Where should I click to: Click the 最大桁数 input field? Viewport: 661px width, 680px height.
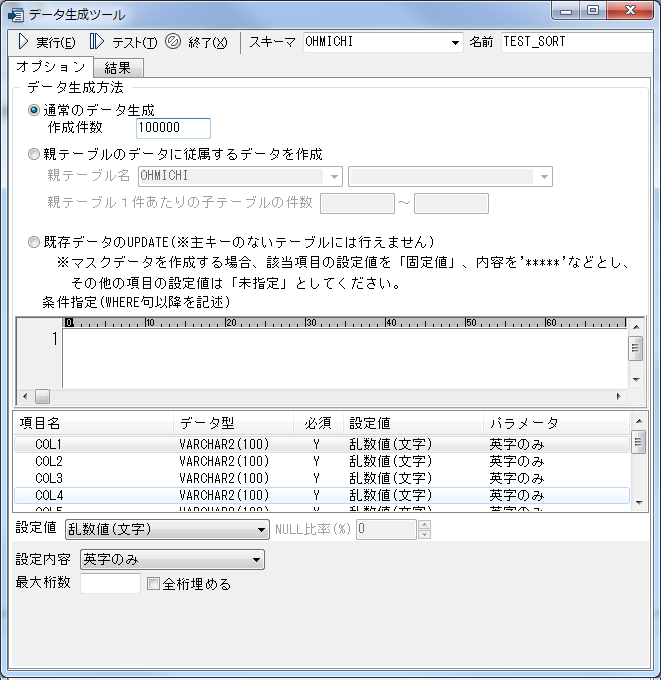(110, 584)
